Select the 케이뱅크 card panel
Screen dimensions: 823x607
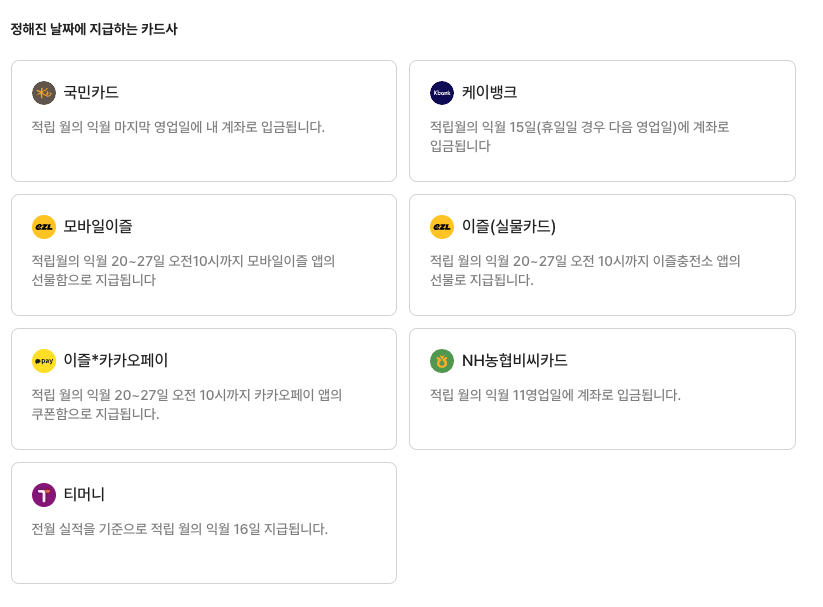[603, 120]
